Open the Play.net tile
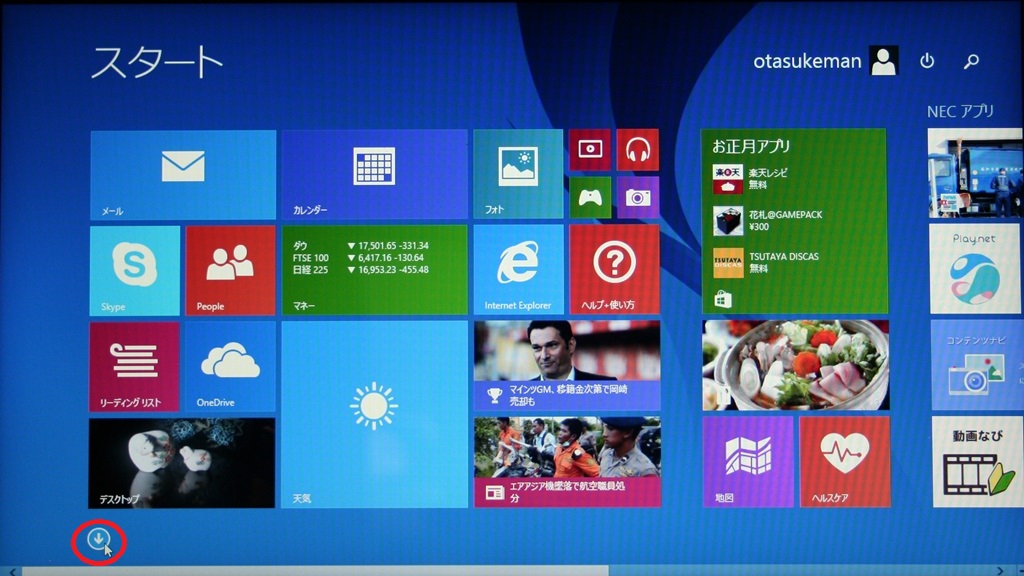The image size is (1024, 576). (976, 269)
